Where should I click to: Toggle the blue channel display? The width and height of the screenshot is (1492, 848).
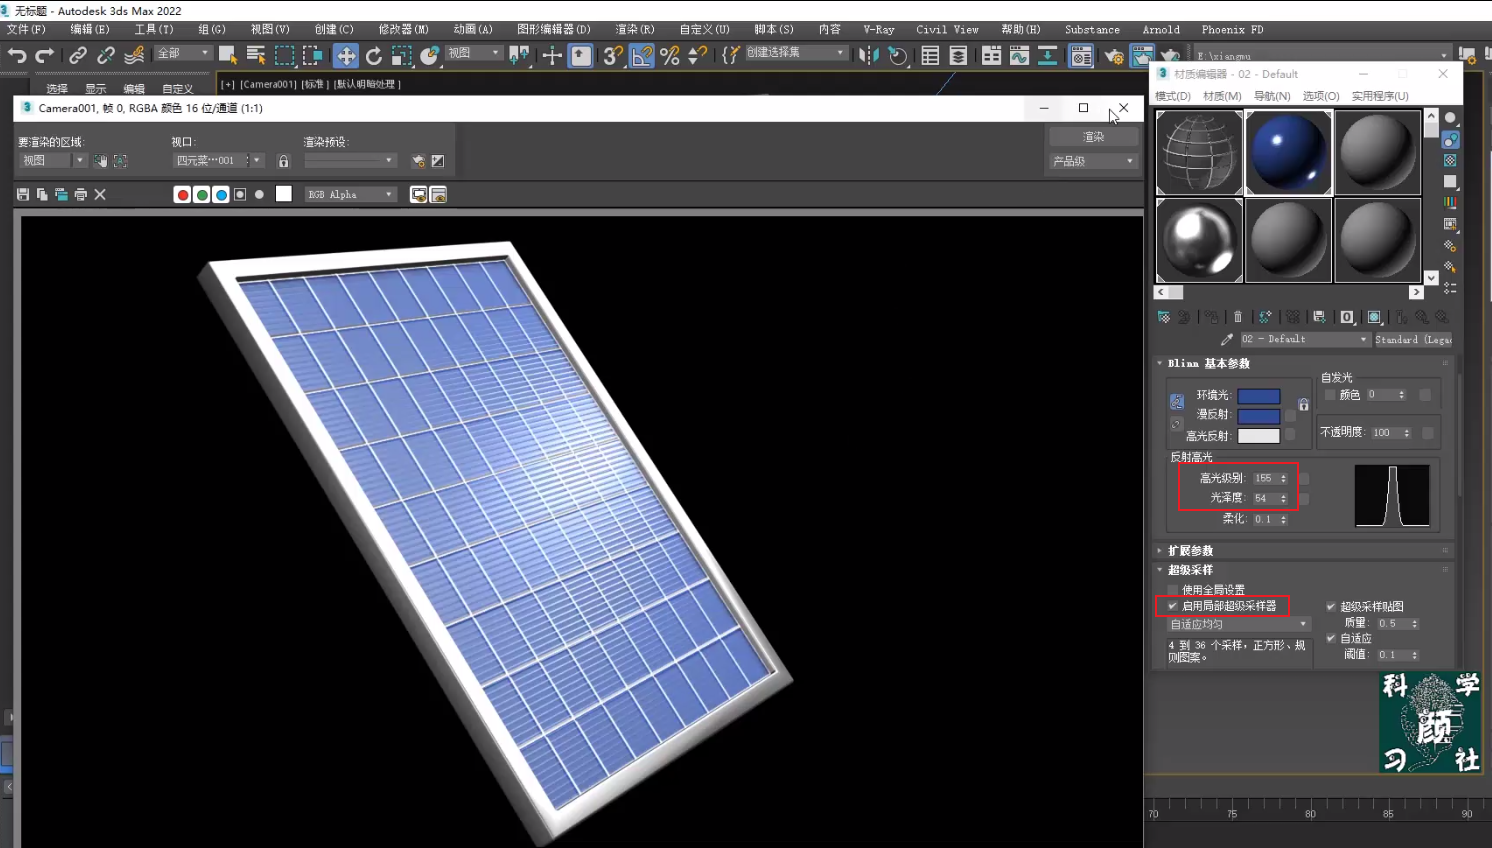pyautogui.click(x=221, y=195)
